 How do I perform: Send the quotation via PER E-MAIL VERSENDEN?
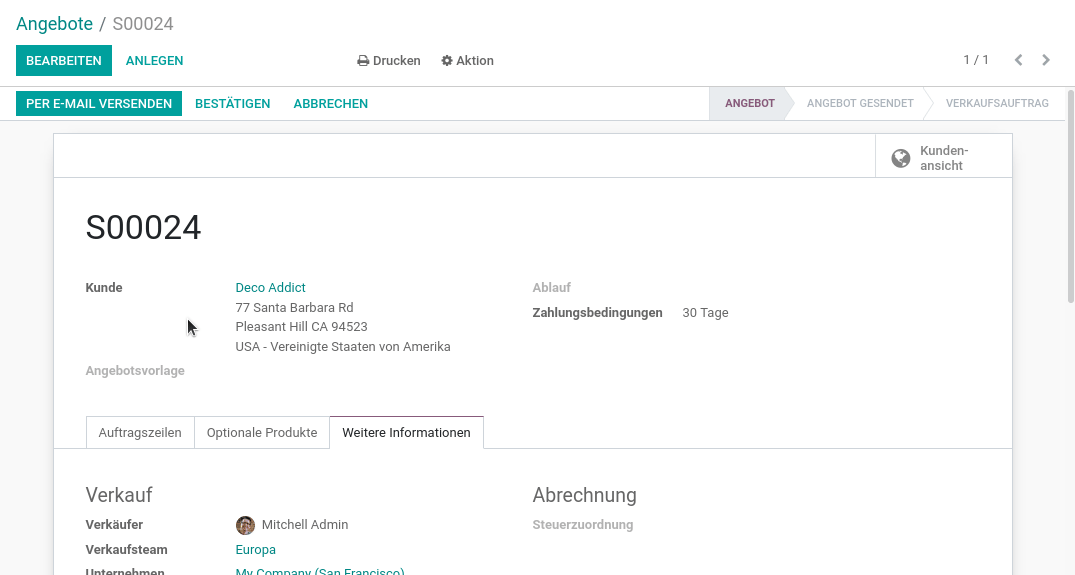coord(99,103)
